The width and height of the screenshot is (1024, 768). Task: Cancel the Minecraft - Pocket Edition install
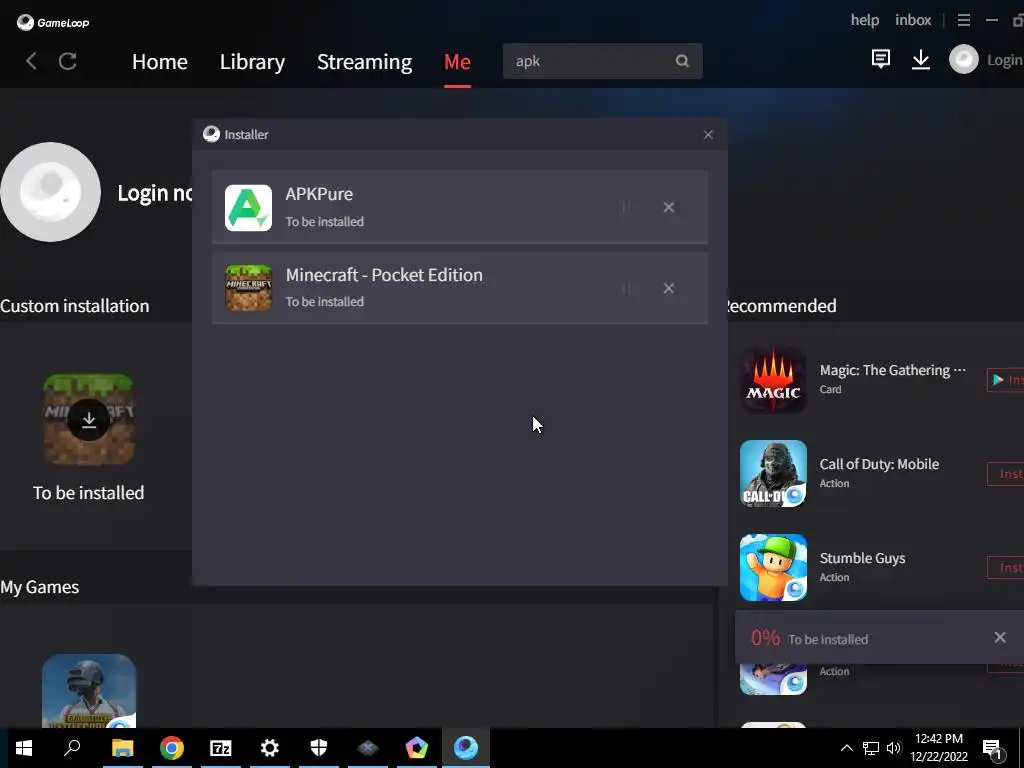tap(669, 288)
